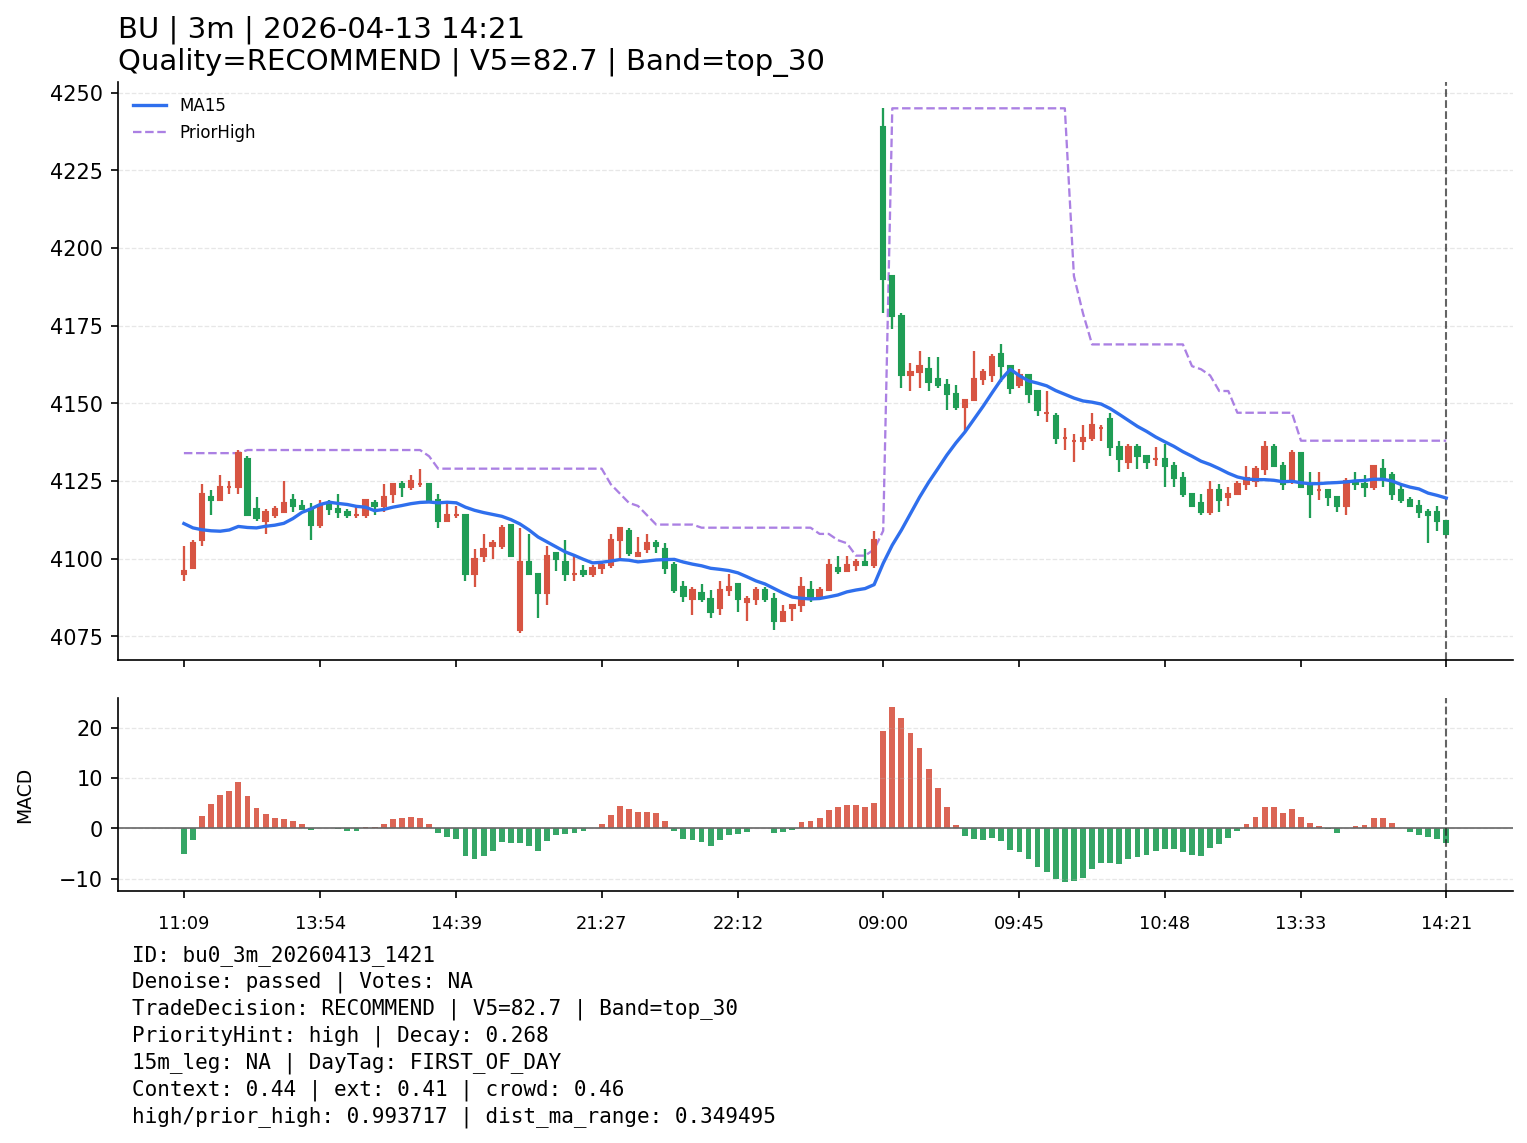
Task: Select the MA15 legend label
Action: point(202,105)
